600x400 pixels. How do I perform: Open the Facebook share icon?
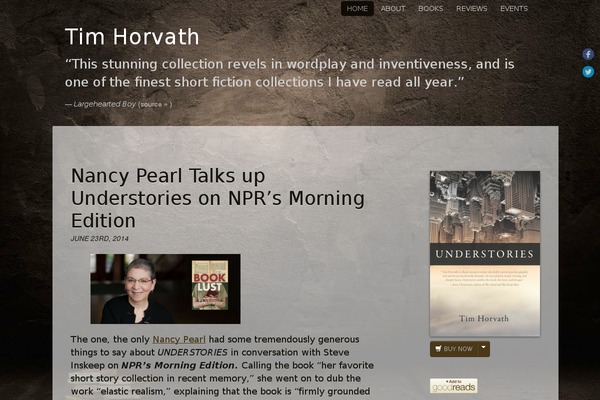(588, 54)
